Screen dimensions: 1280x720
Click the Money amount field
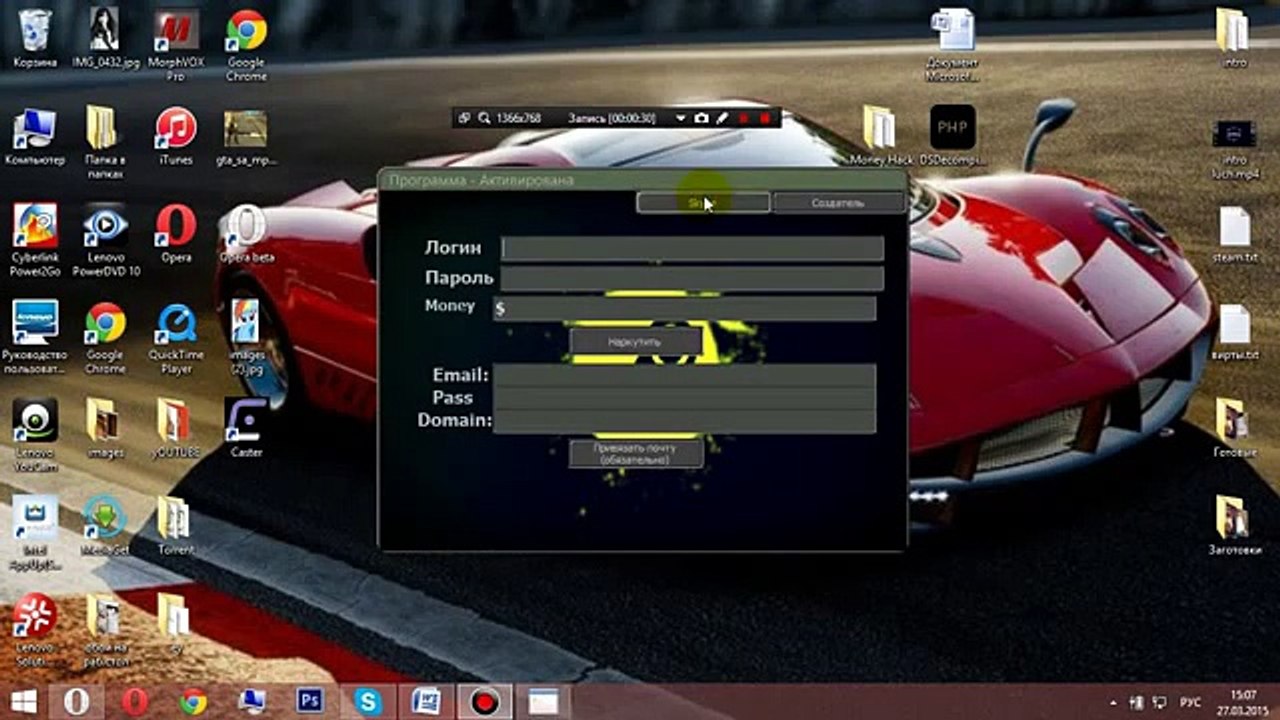685,308
